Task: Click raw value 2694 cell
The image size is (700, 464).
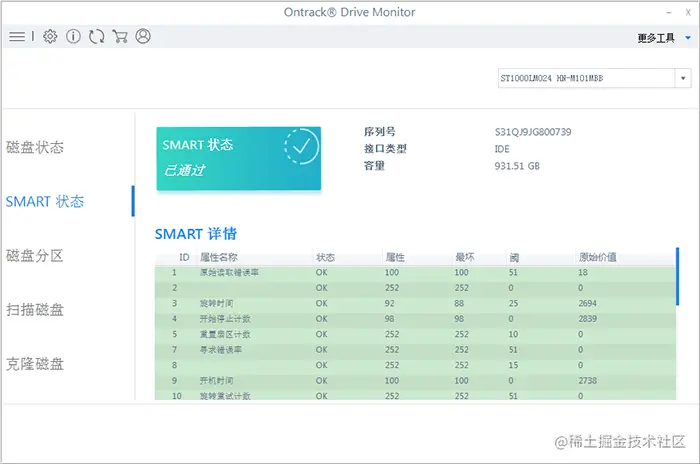Action: [588, 303]
